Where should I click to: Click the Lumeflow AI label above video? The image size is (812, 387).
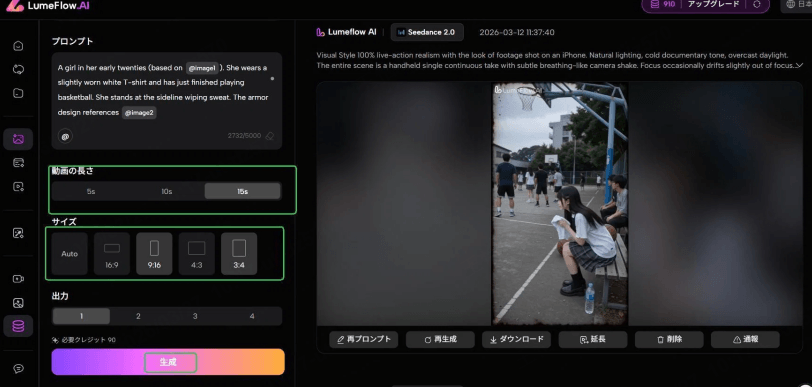pyautogui.click(x=346, y=32)
